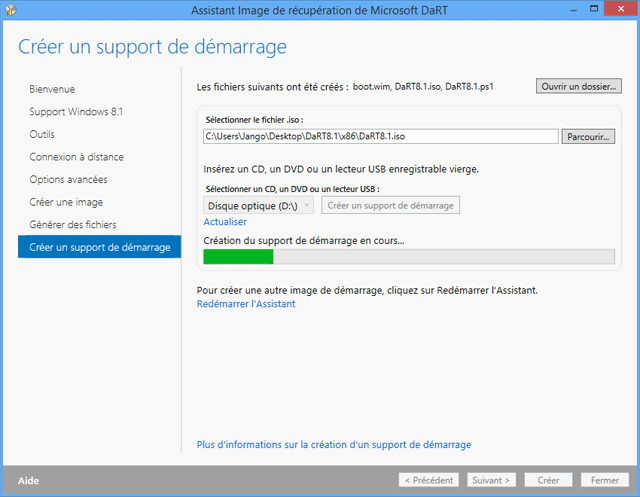Click the Ouvrir un dossier button

click(580, 87)
